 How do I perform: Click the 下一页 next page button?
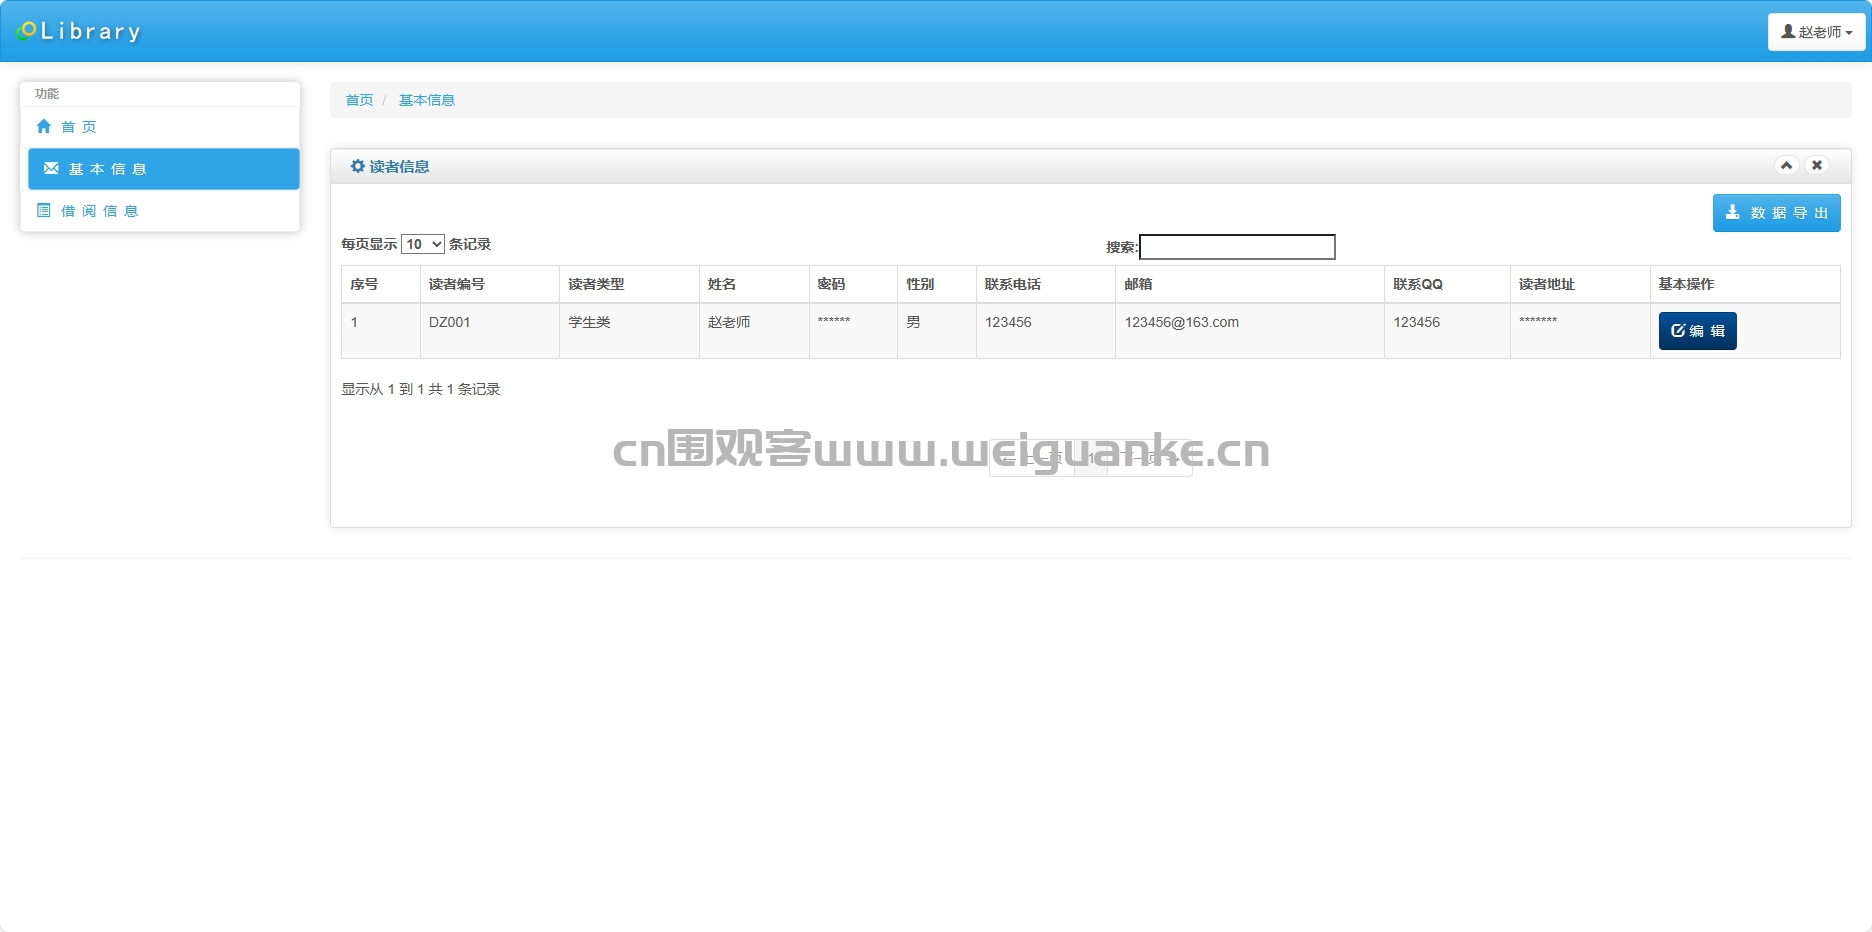(x=1150, y=459)
